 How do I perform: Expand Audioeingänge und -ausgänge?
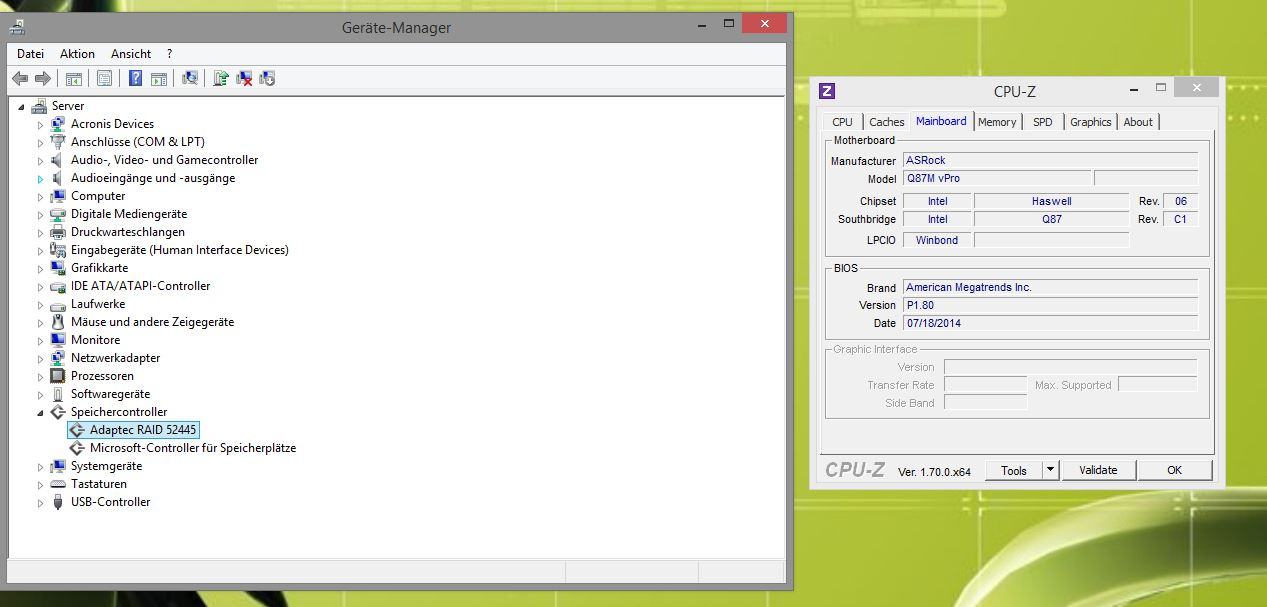(40, 178)
